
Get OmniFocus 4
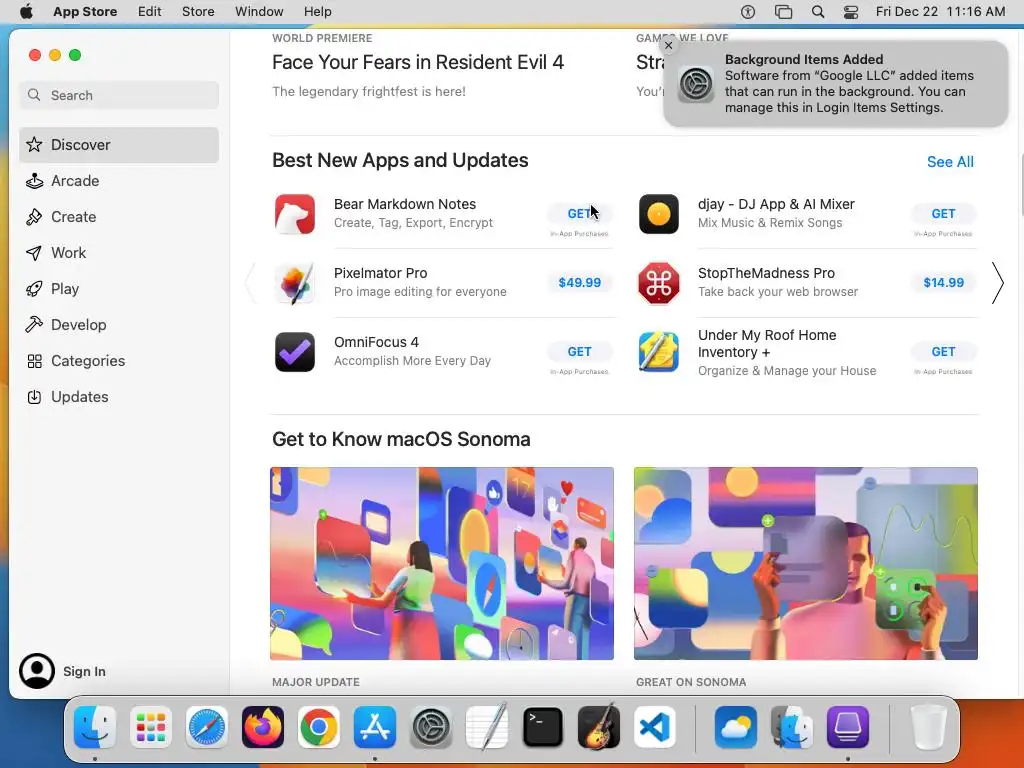click(579, 351)
